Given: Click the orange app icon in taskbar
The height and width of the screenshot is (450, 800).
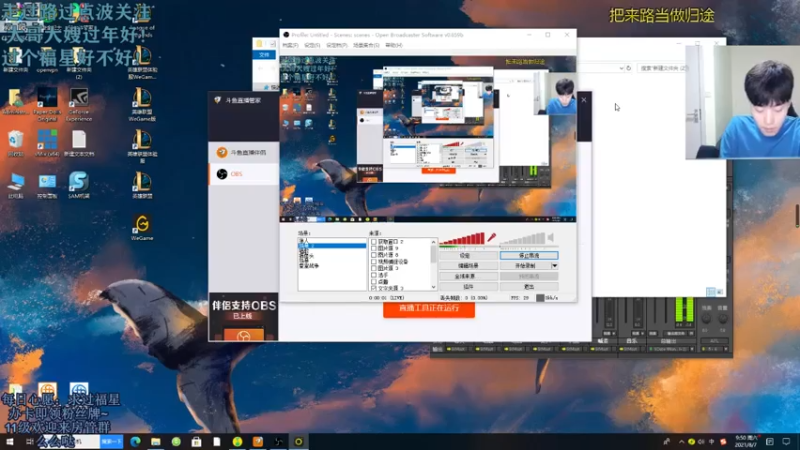Looking at the screenshot, I should click(258, 442).
